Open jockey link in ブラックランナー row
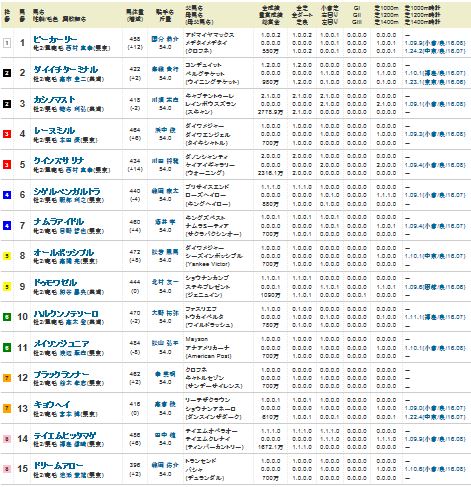The image size is (471, 487). (x=165, y=374)
